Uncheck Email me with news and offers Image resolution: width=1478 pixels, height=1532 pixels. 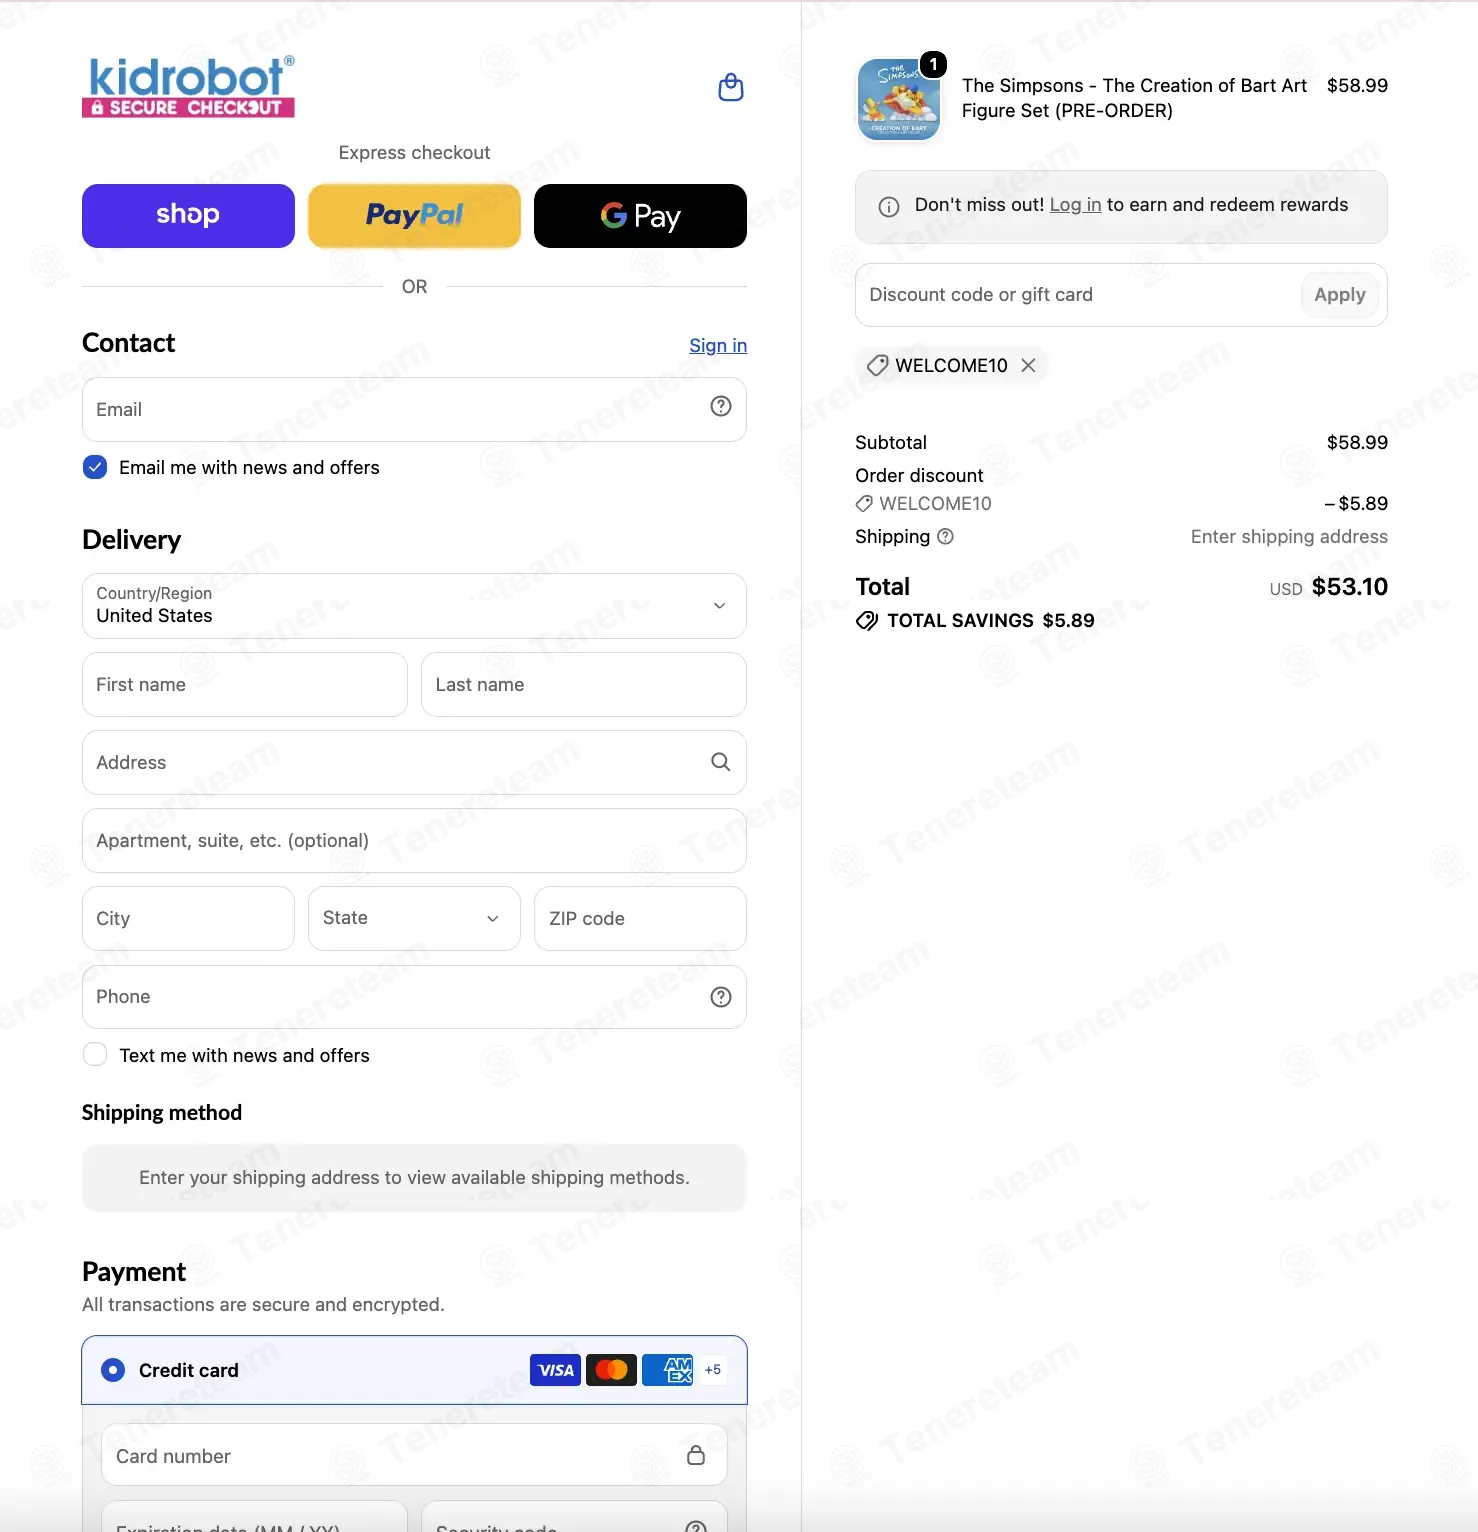tap(95, 467)
